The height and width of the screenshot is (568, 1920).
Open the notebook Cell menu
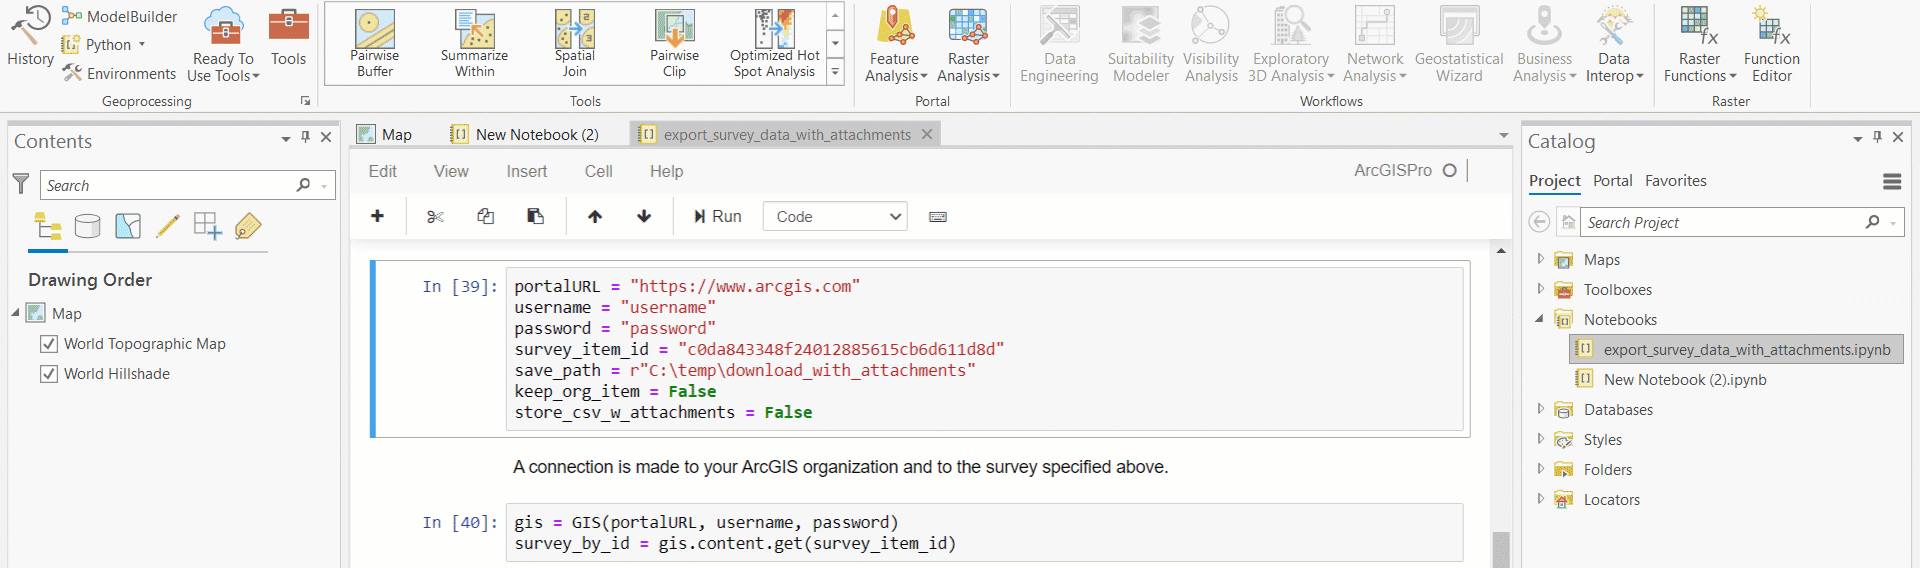pos(599,171)
